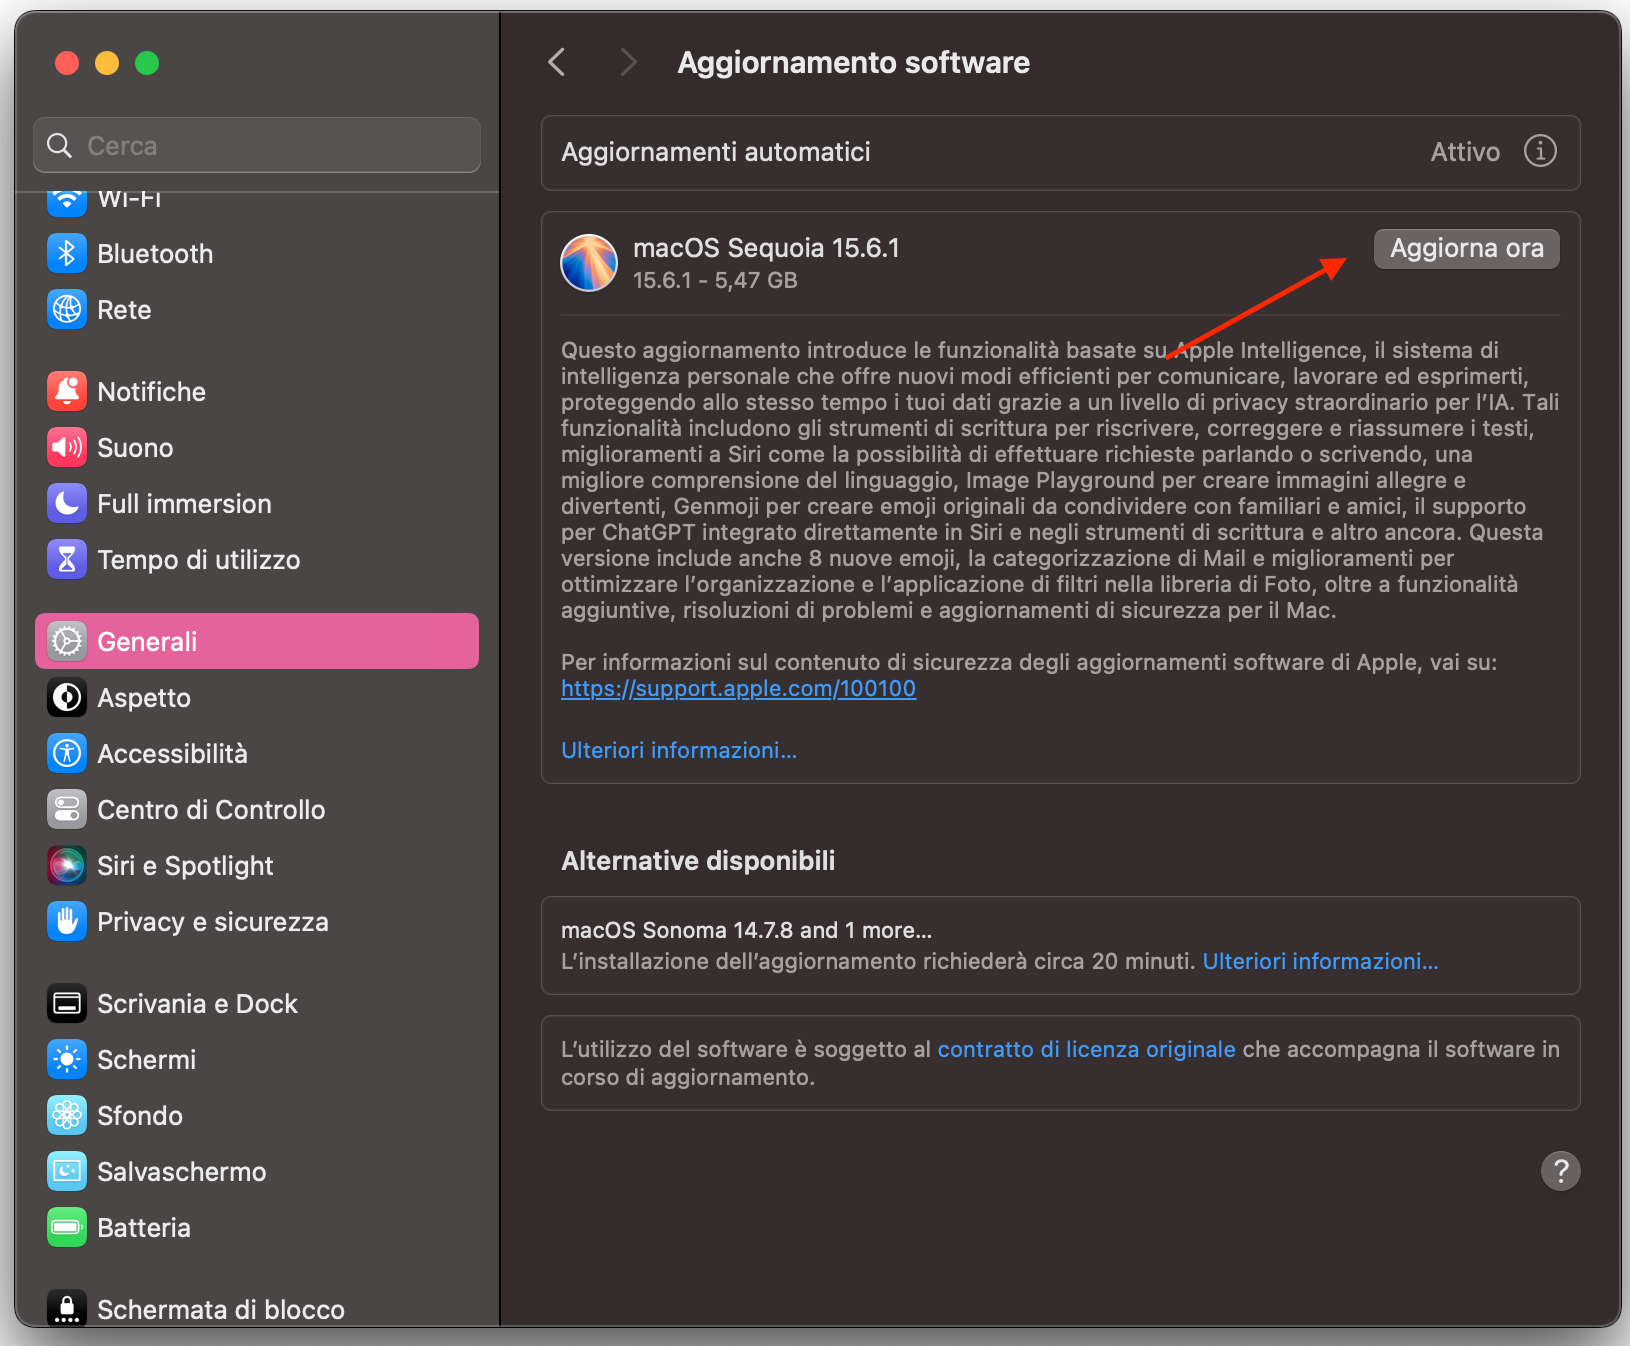
Task: Click the forward navigation chevron
Action: (x=628, y=61)
